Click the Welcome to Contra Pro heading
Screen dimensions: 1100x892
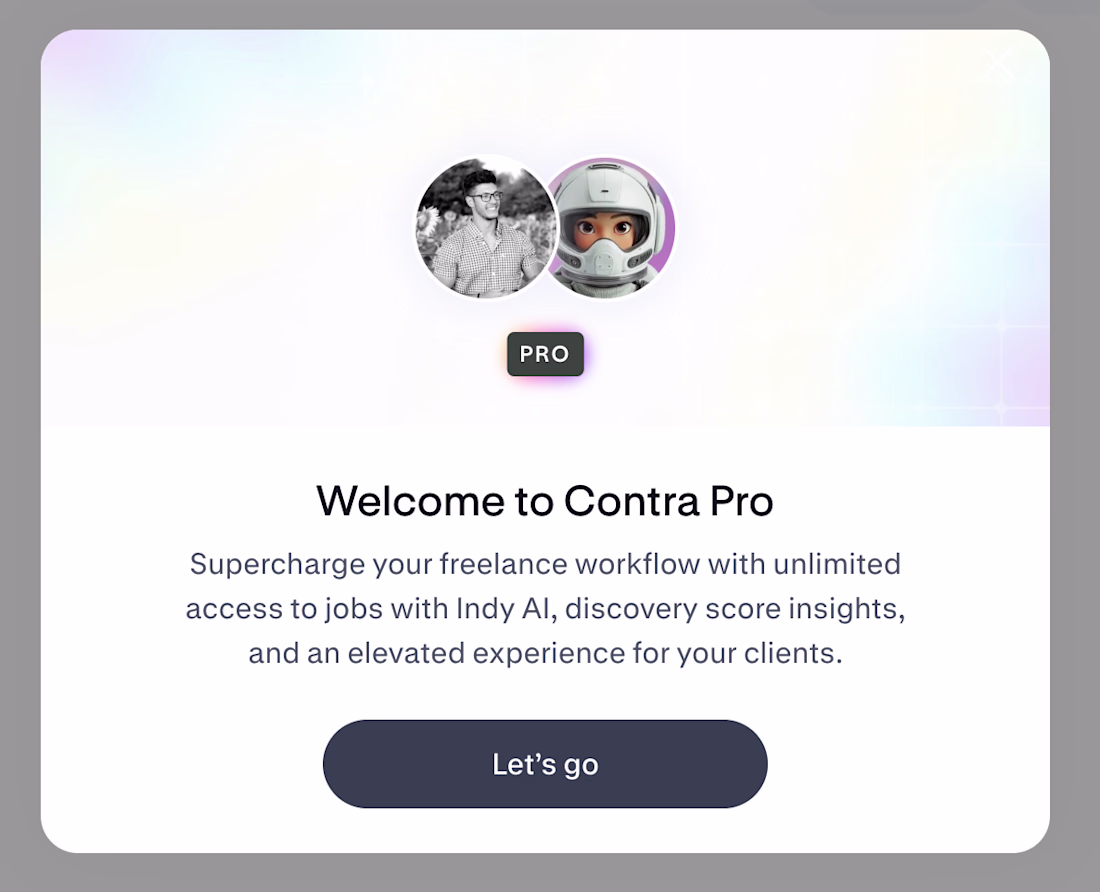coord(545,501)
